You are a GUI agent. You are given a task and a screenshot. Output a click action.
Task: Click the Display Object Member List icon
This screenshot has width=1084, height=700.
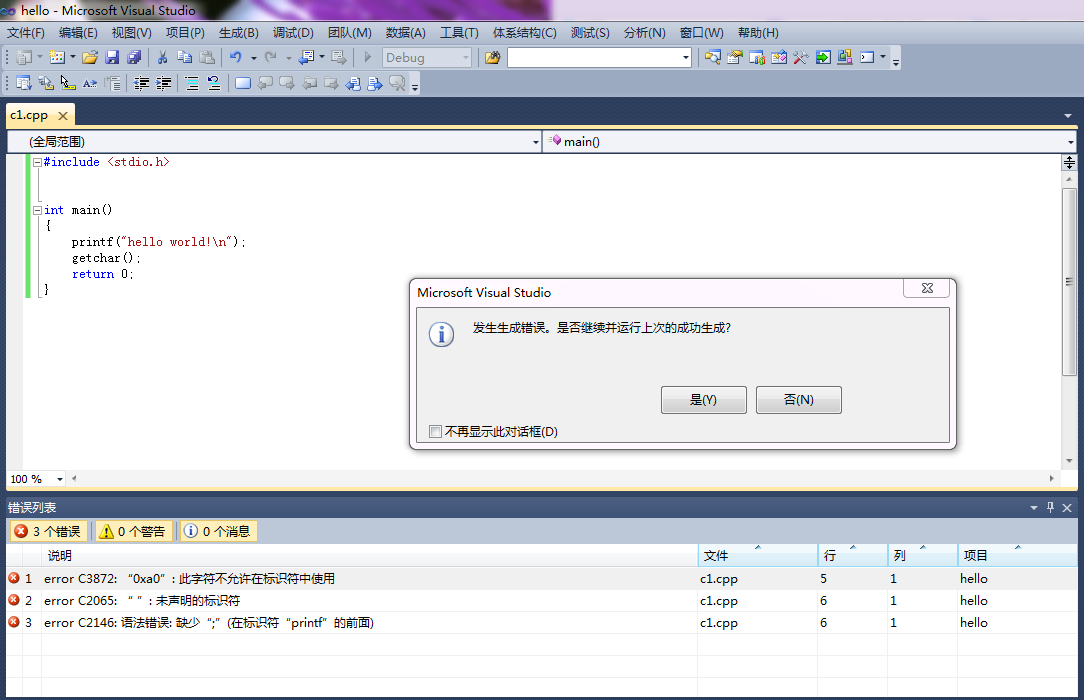[24, 84]
